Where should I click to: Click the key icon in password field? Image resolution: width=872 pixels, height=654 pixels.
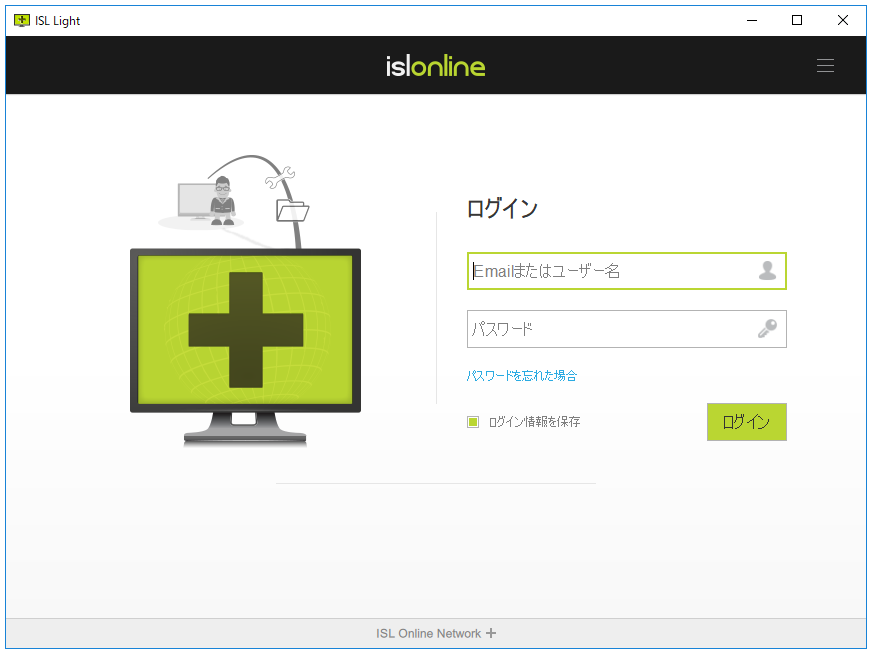coord(767,329)
